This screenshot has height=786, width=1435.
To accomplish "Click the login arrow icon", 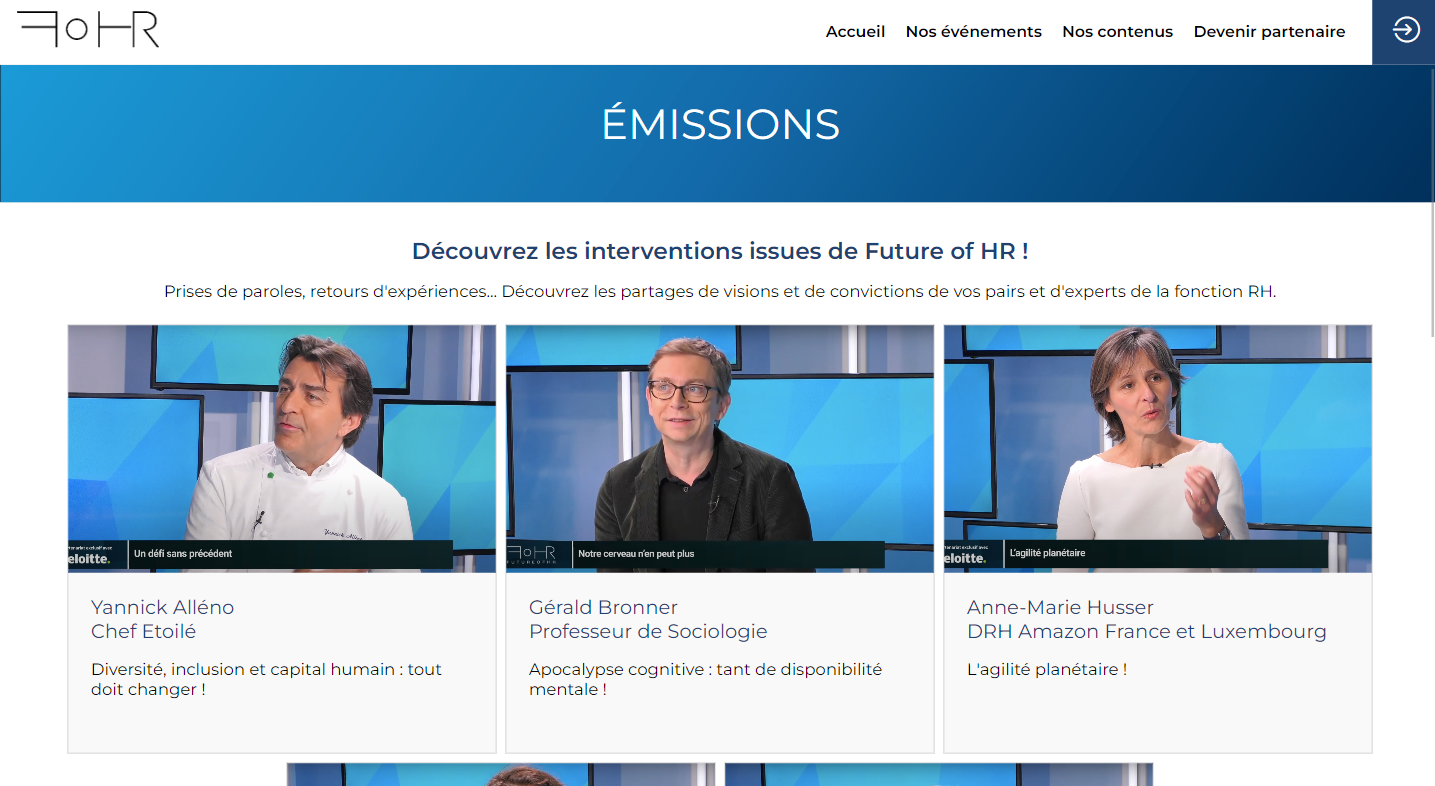I will (x=1405, y=31).
